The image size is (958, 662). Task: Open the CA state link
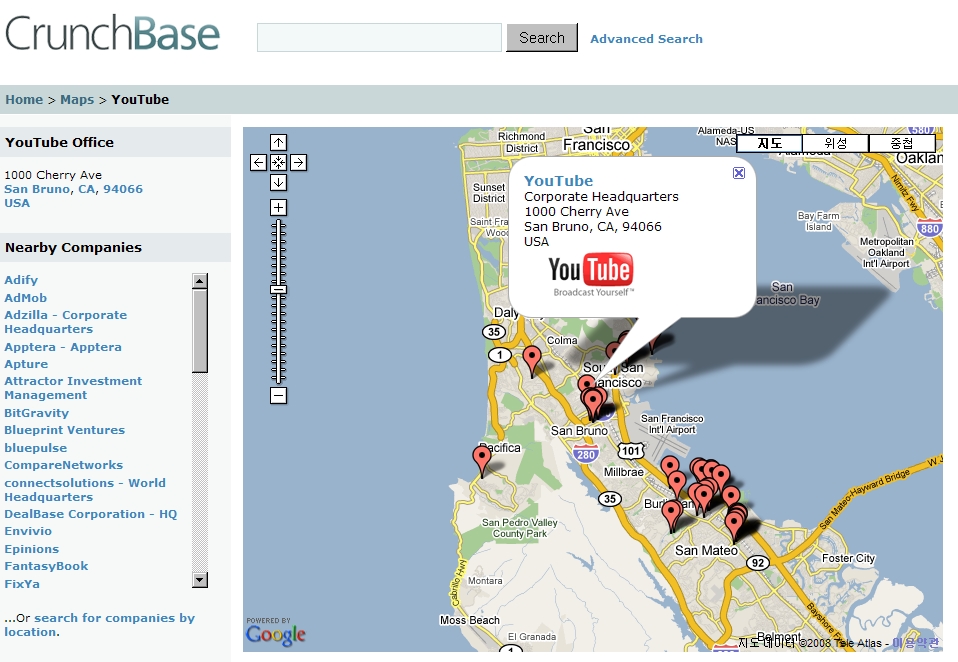[x=87, y=189]
